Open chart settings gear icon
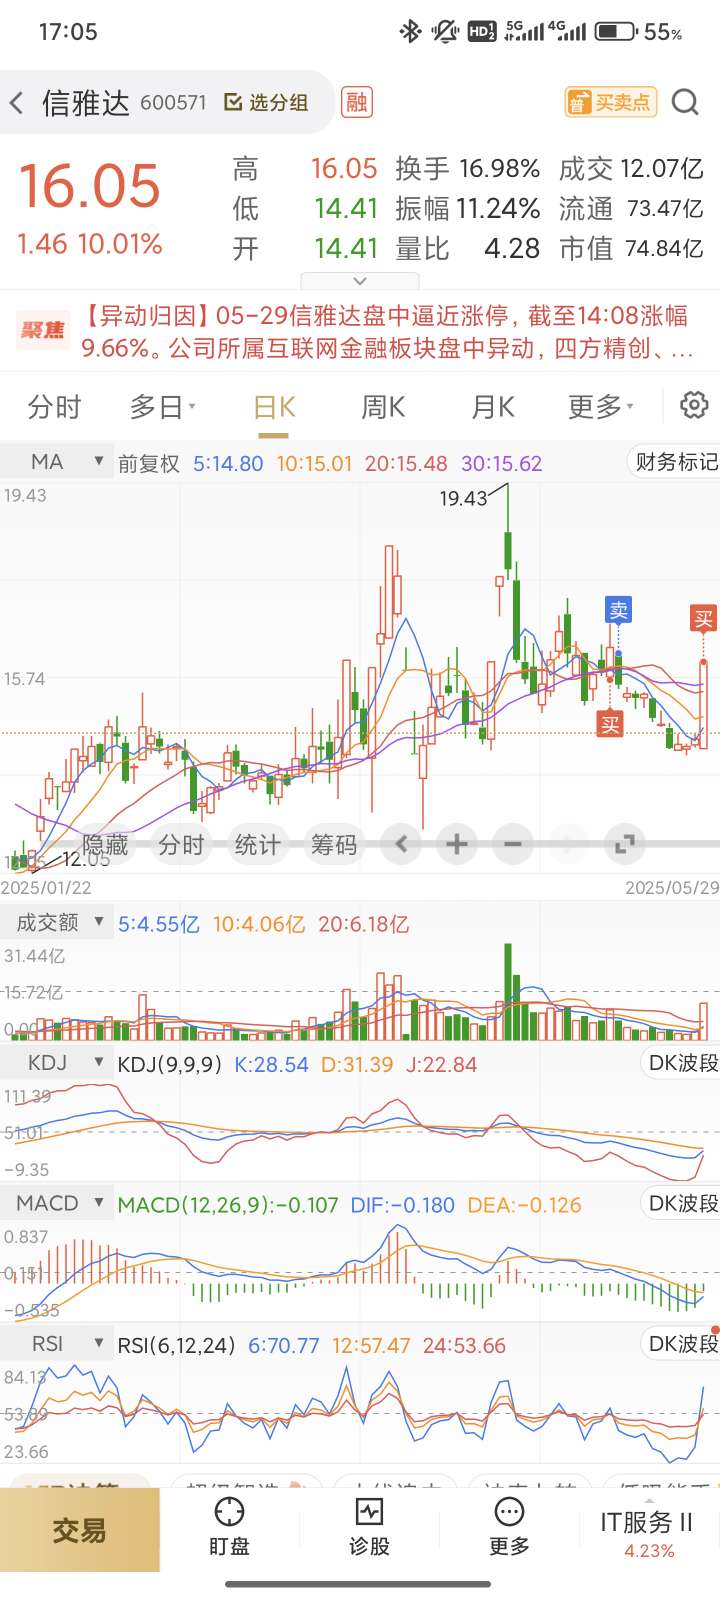 pyautogui.click(x=694, y=405)
